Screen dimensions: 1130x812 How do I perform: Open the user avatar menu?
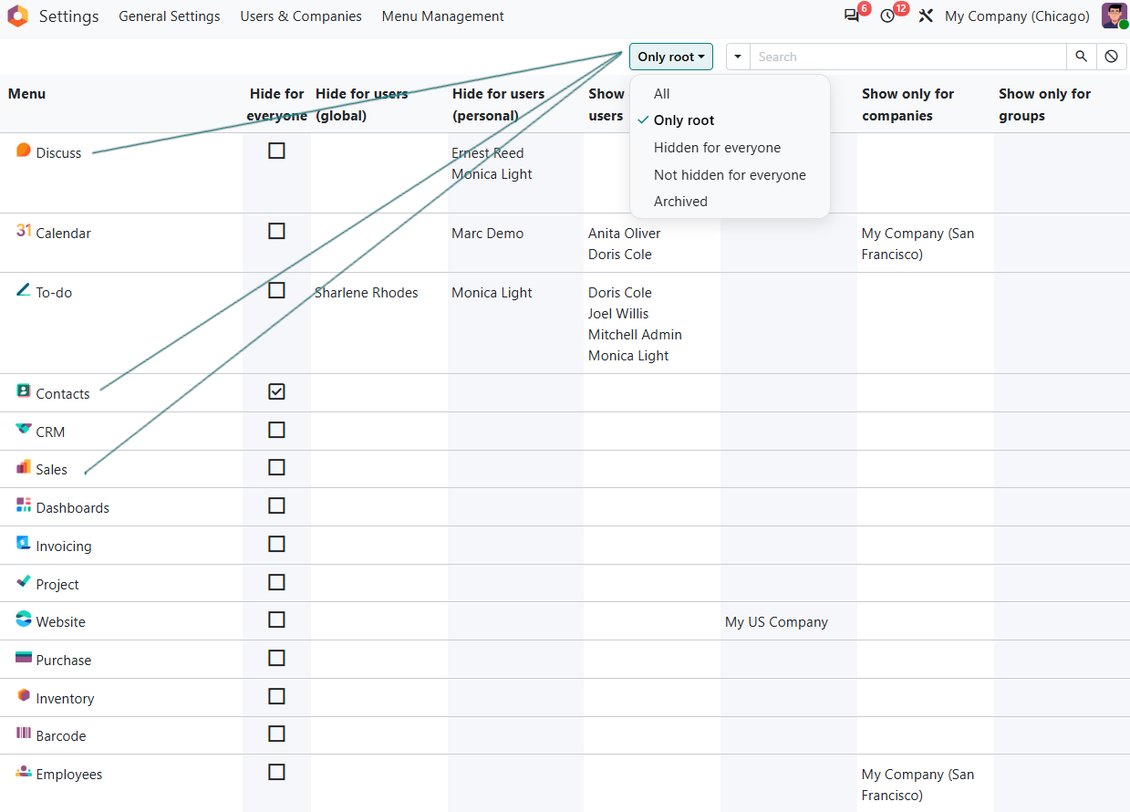[1114, 16]
